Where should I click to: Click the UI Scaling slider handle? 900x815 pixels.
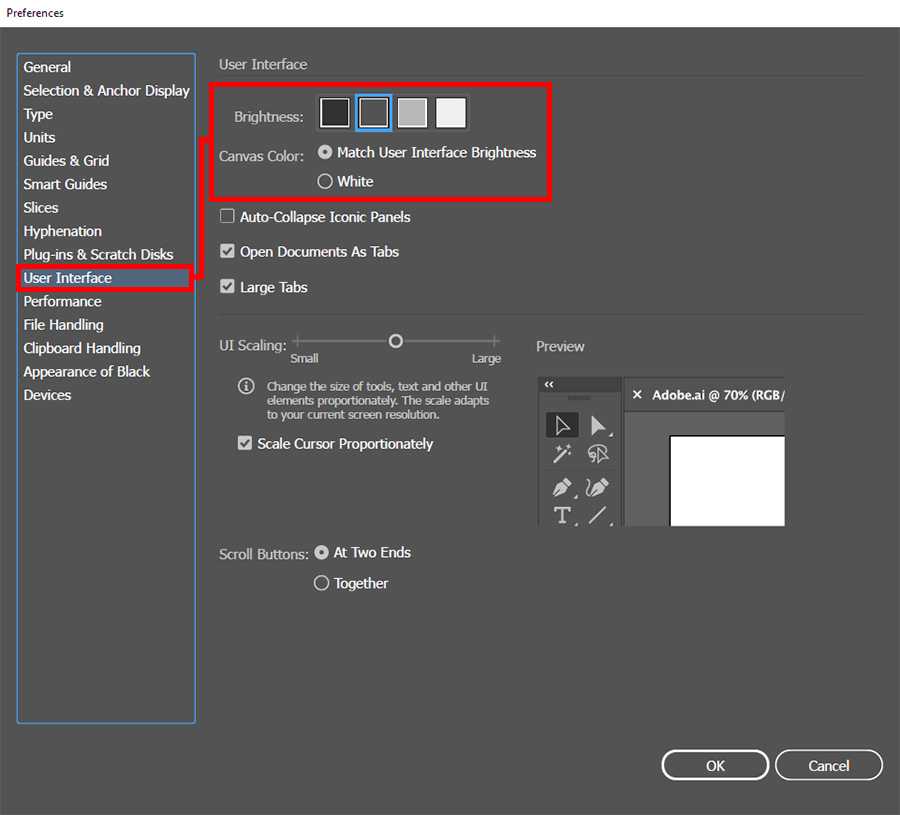point(396,341)
